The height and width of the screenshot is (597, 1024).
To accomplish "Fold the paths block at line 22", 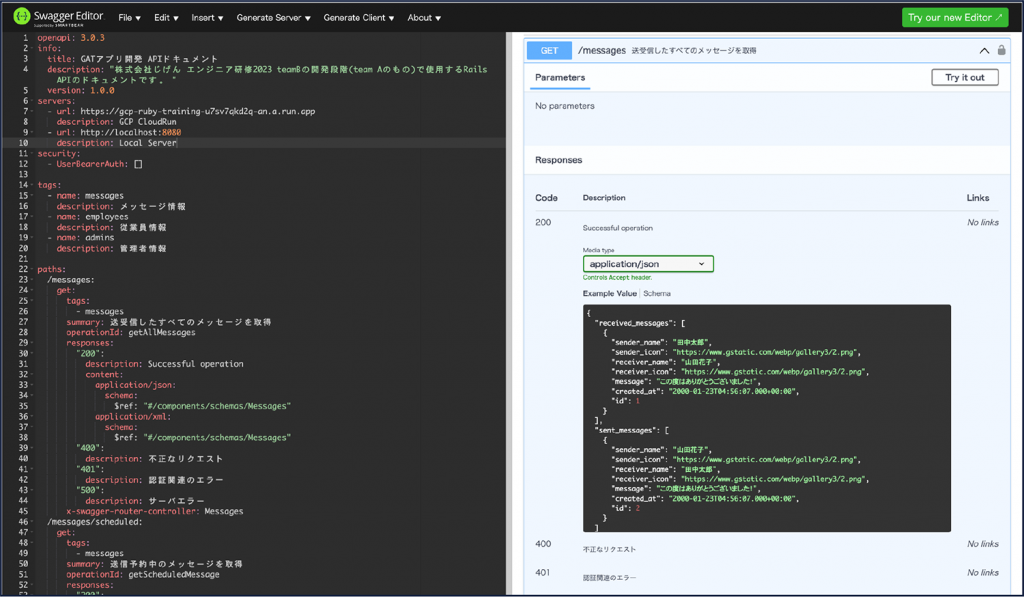I will click(32, 269).
